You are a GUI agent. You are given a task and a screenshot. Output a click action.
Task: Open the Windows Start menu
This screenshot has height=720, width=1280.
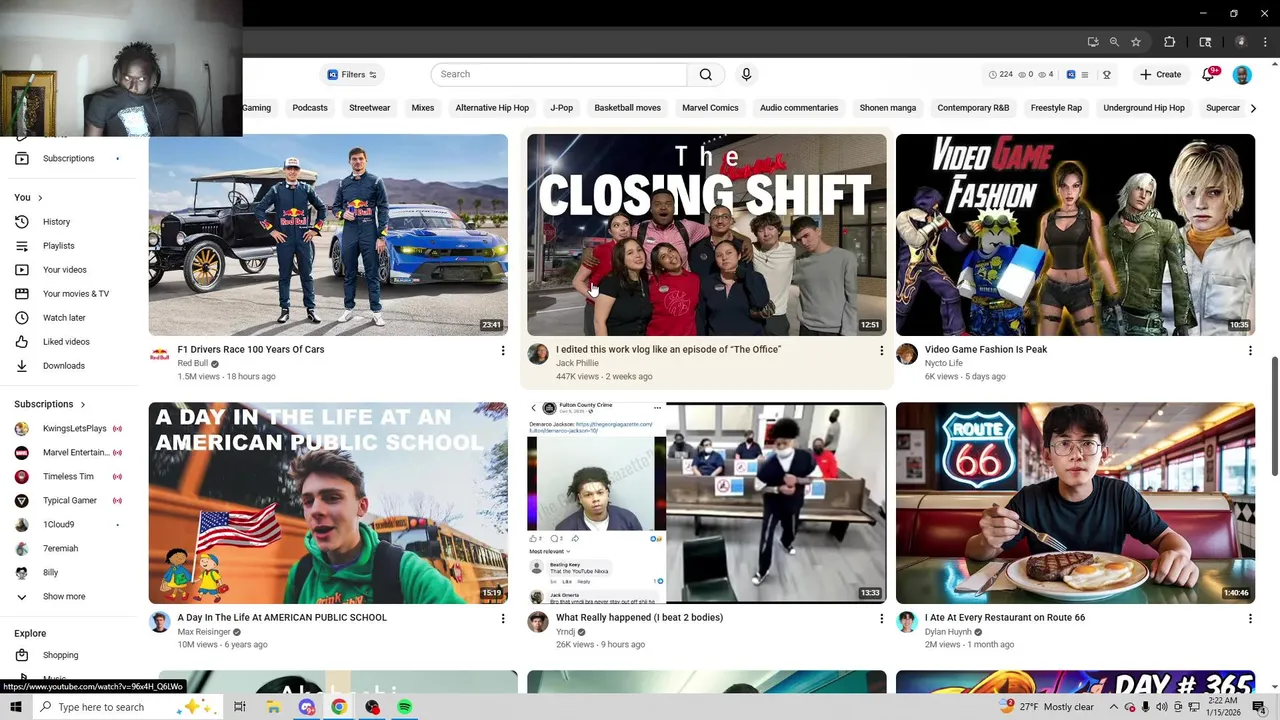[x=15, y=707]
